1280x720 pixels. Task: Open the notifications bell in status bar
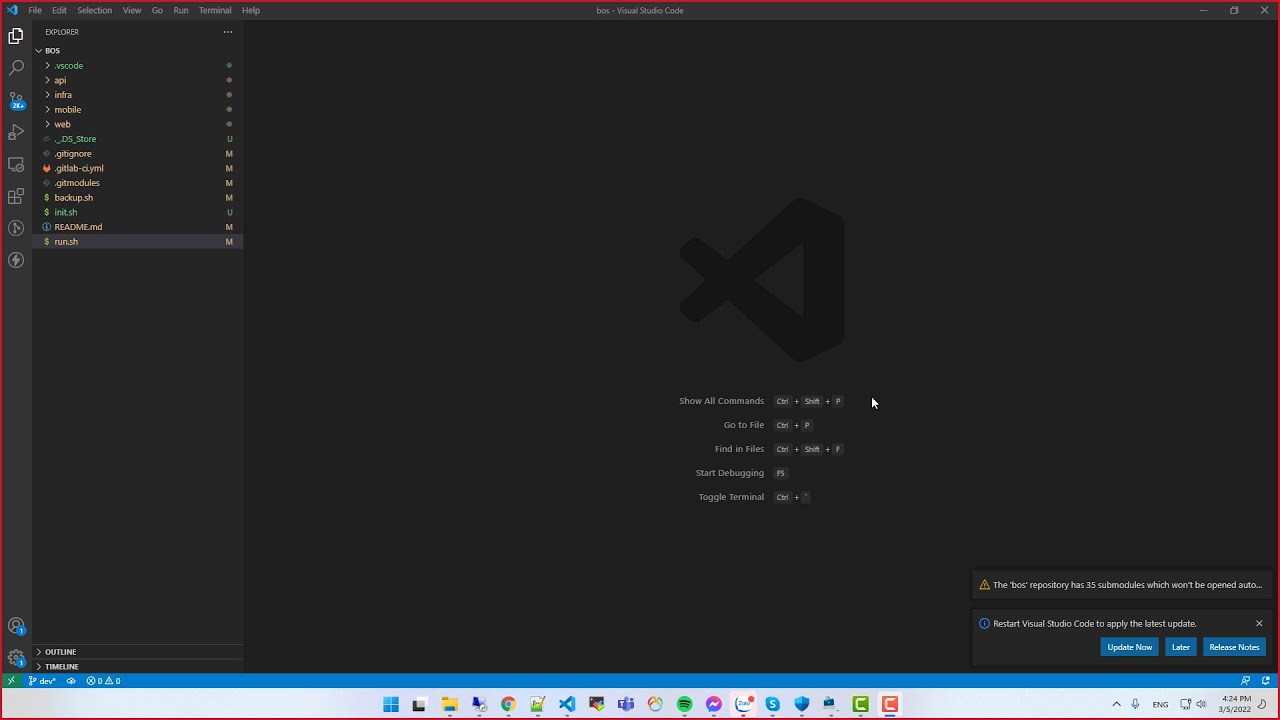point(1266,681)
